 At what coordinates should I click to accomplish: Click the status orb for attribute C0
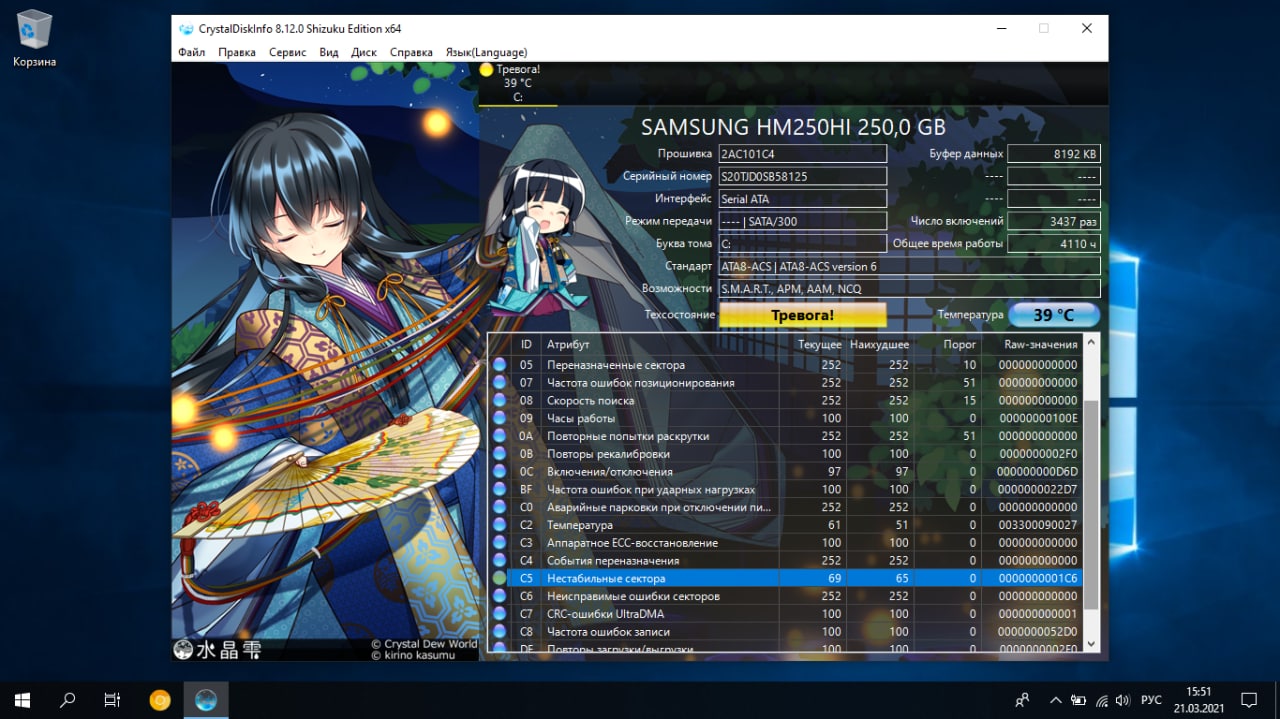pyautogui.click(x=499, y=507)
